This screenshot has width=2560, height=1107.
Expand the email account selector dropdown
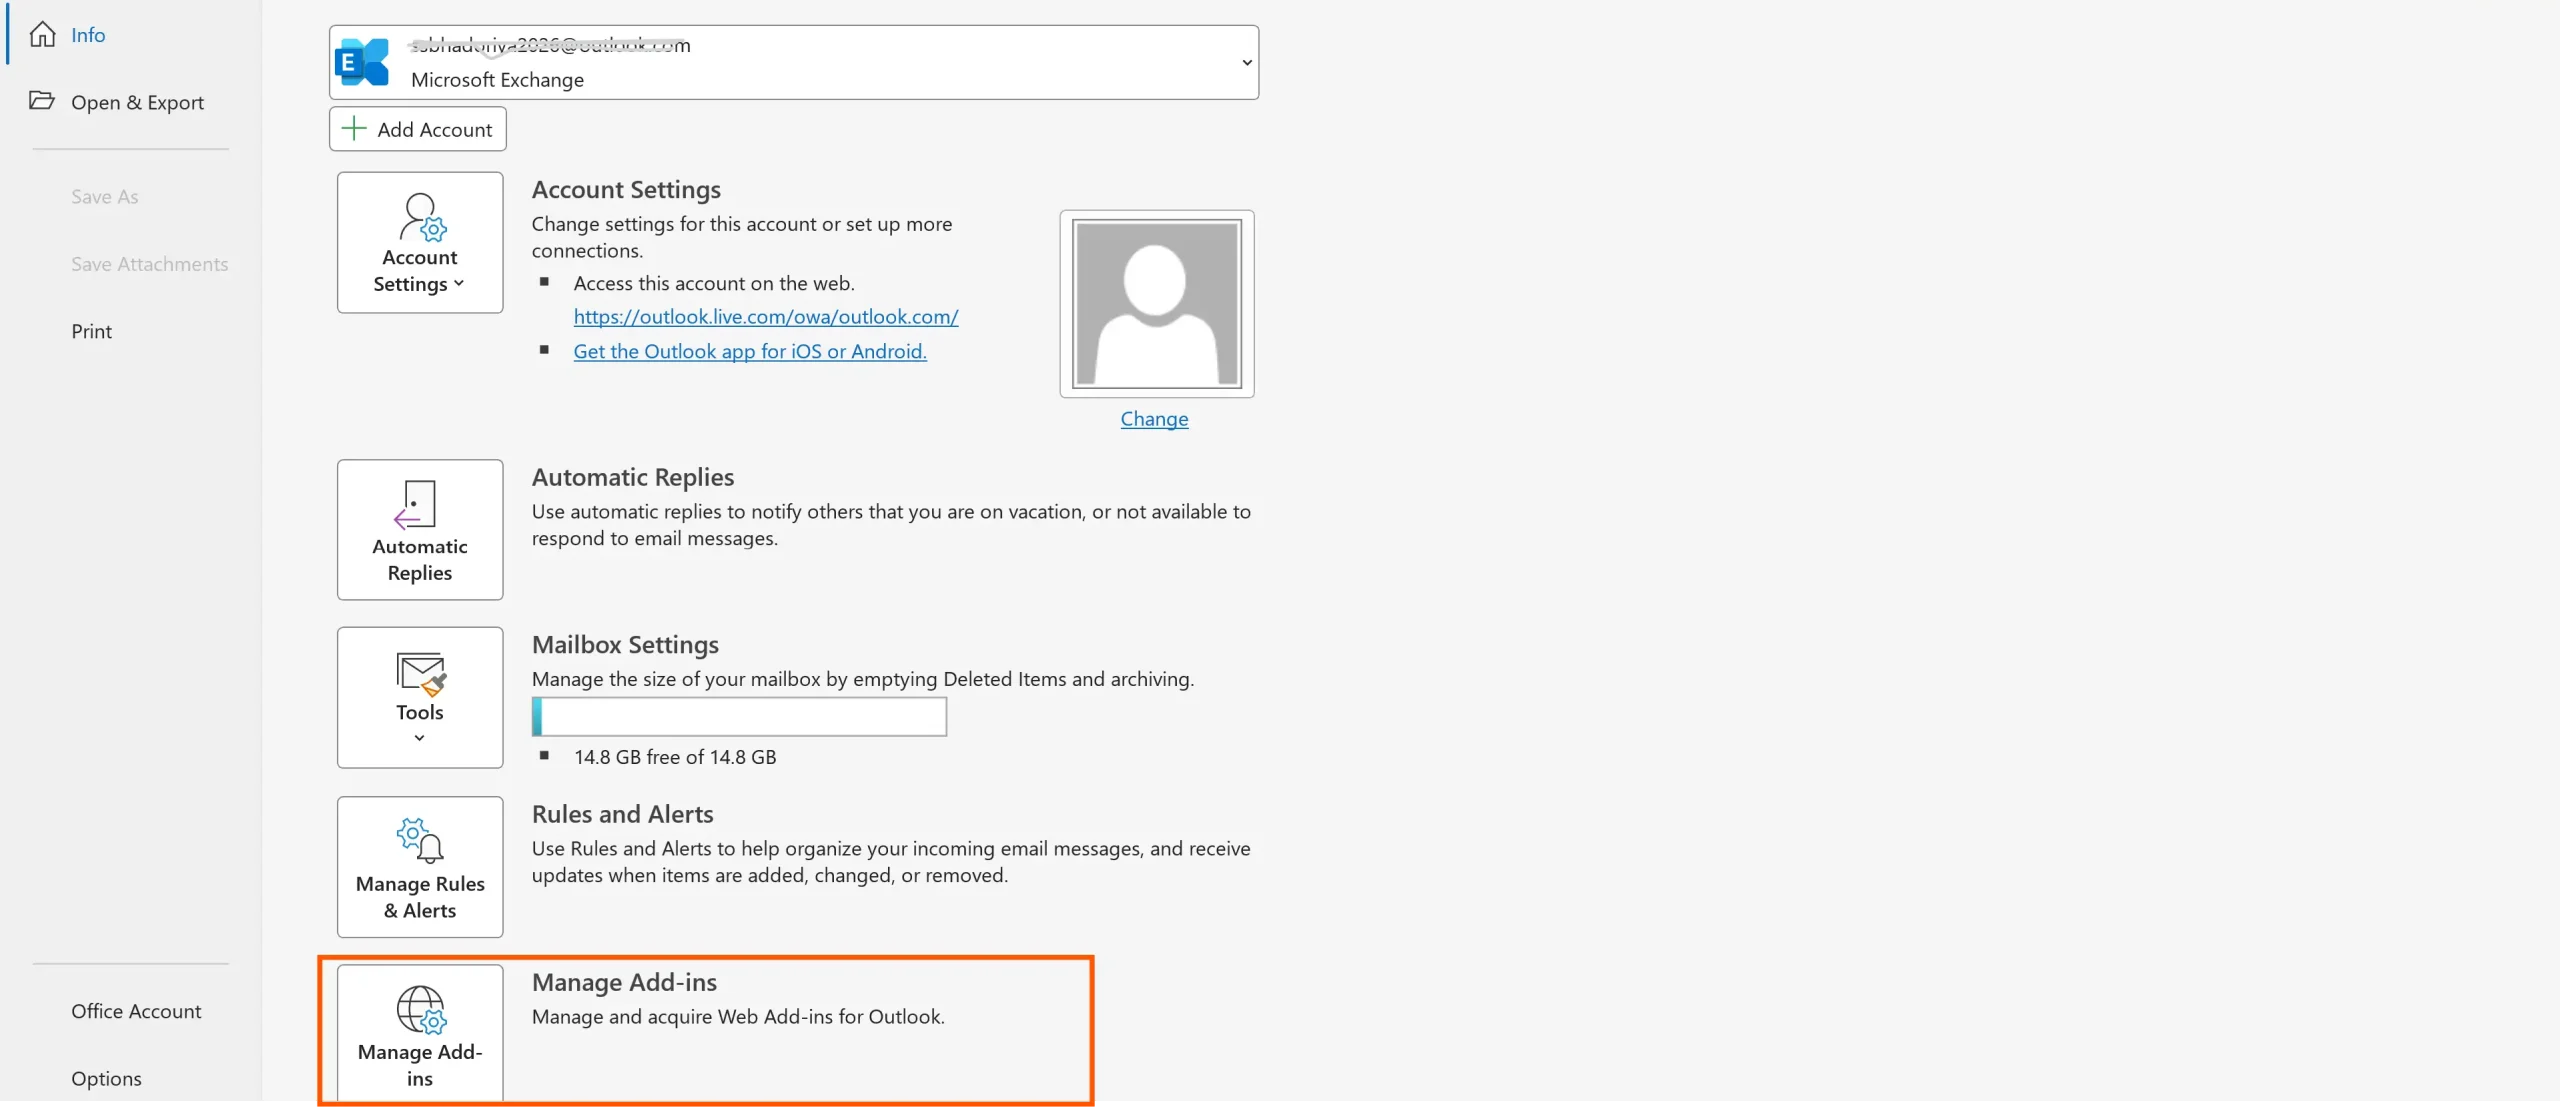(x=1246, y=63)
